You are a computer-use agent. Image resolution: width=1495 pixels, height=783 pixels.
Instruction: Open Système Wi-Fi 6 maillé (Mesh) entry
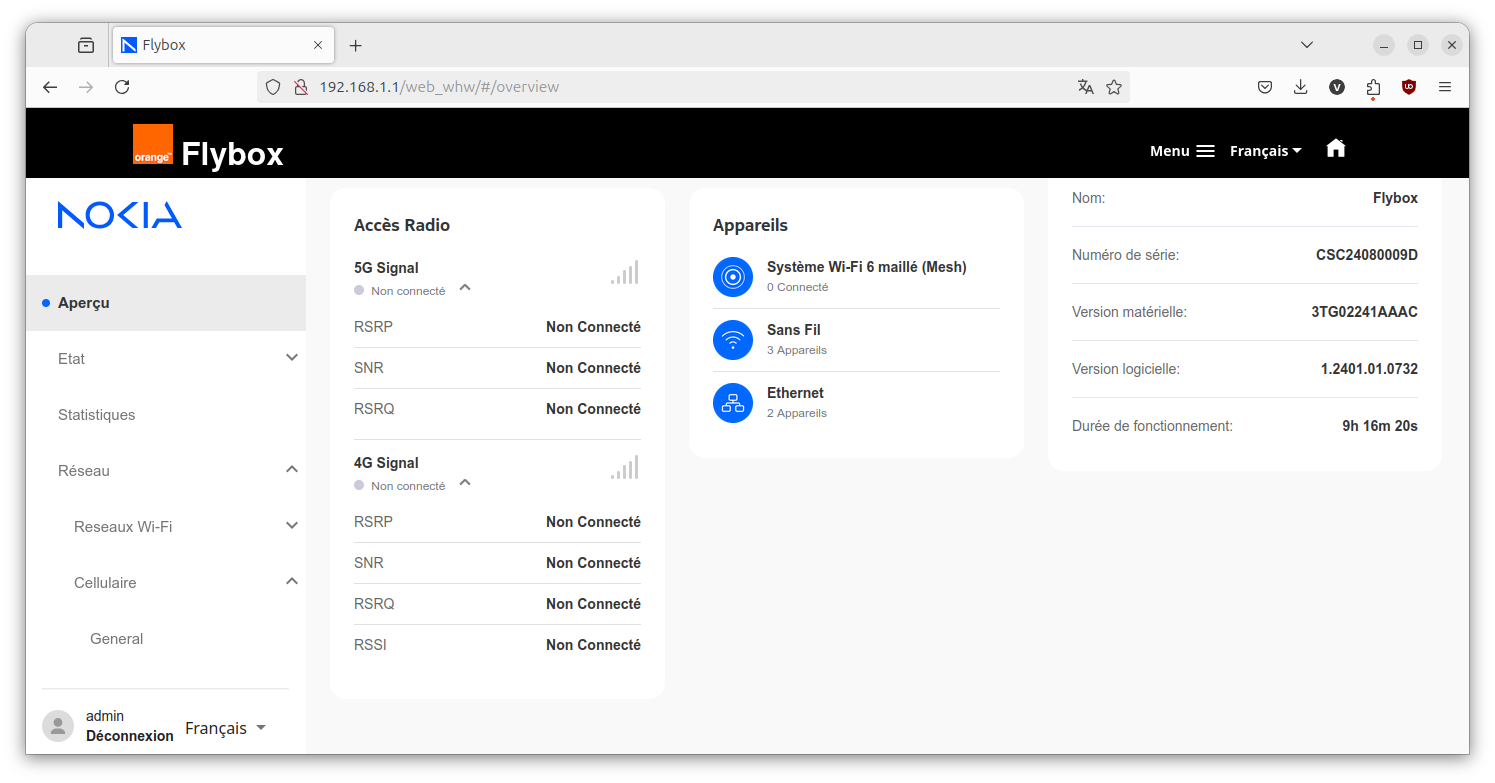(x=856, y=277)
